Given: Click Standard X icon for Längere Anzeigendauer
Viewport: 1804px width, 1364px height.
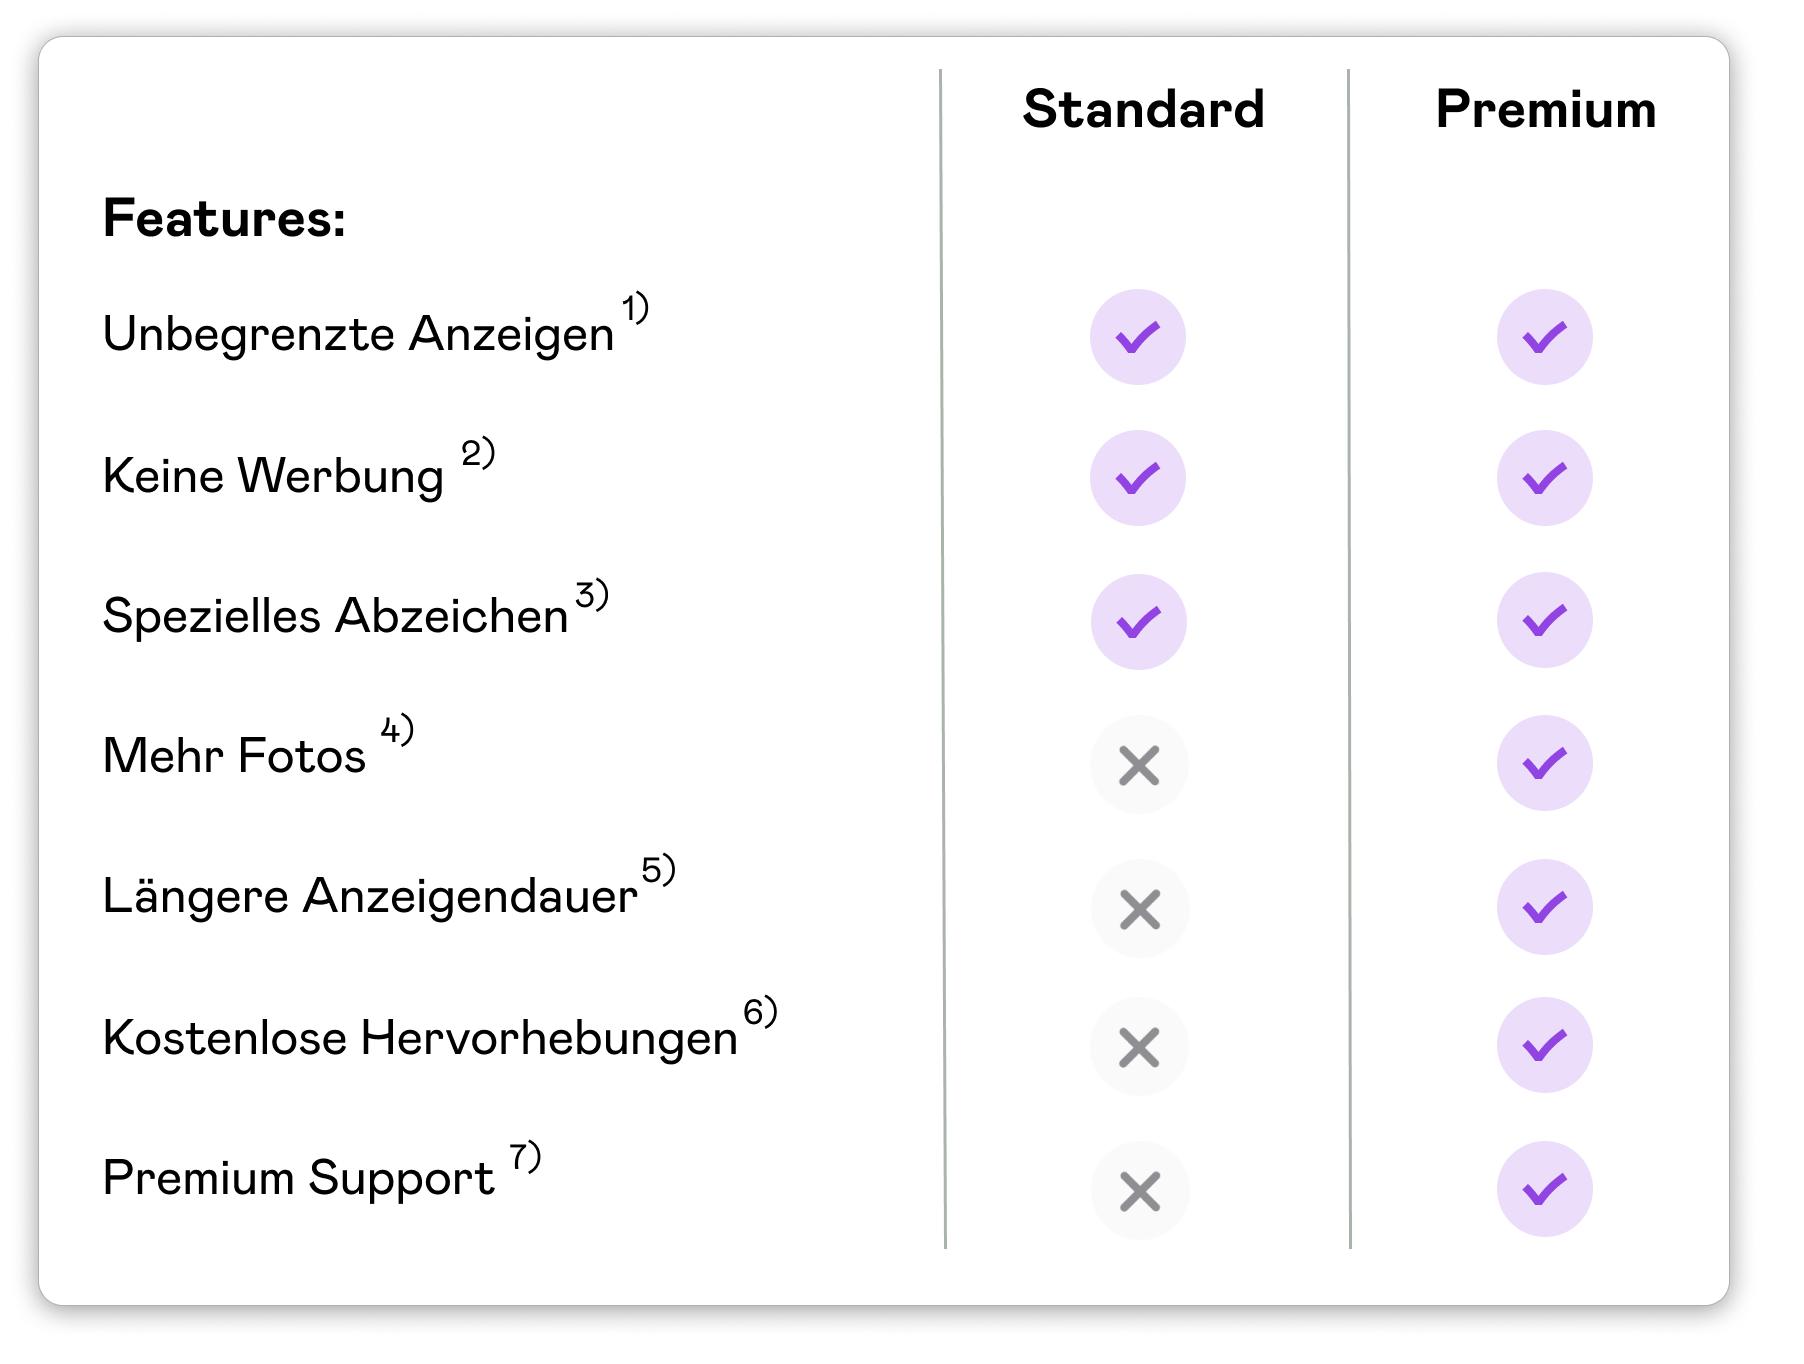Looking at the screenshot, I should click(x=1140, y=909).
